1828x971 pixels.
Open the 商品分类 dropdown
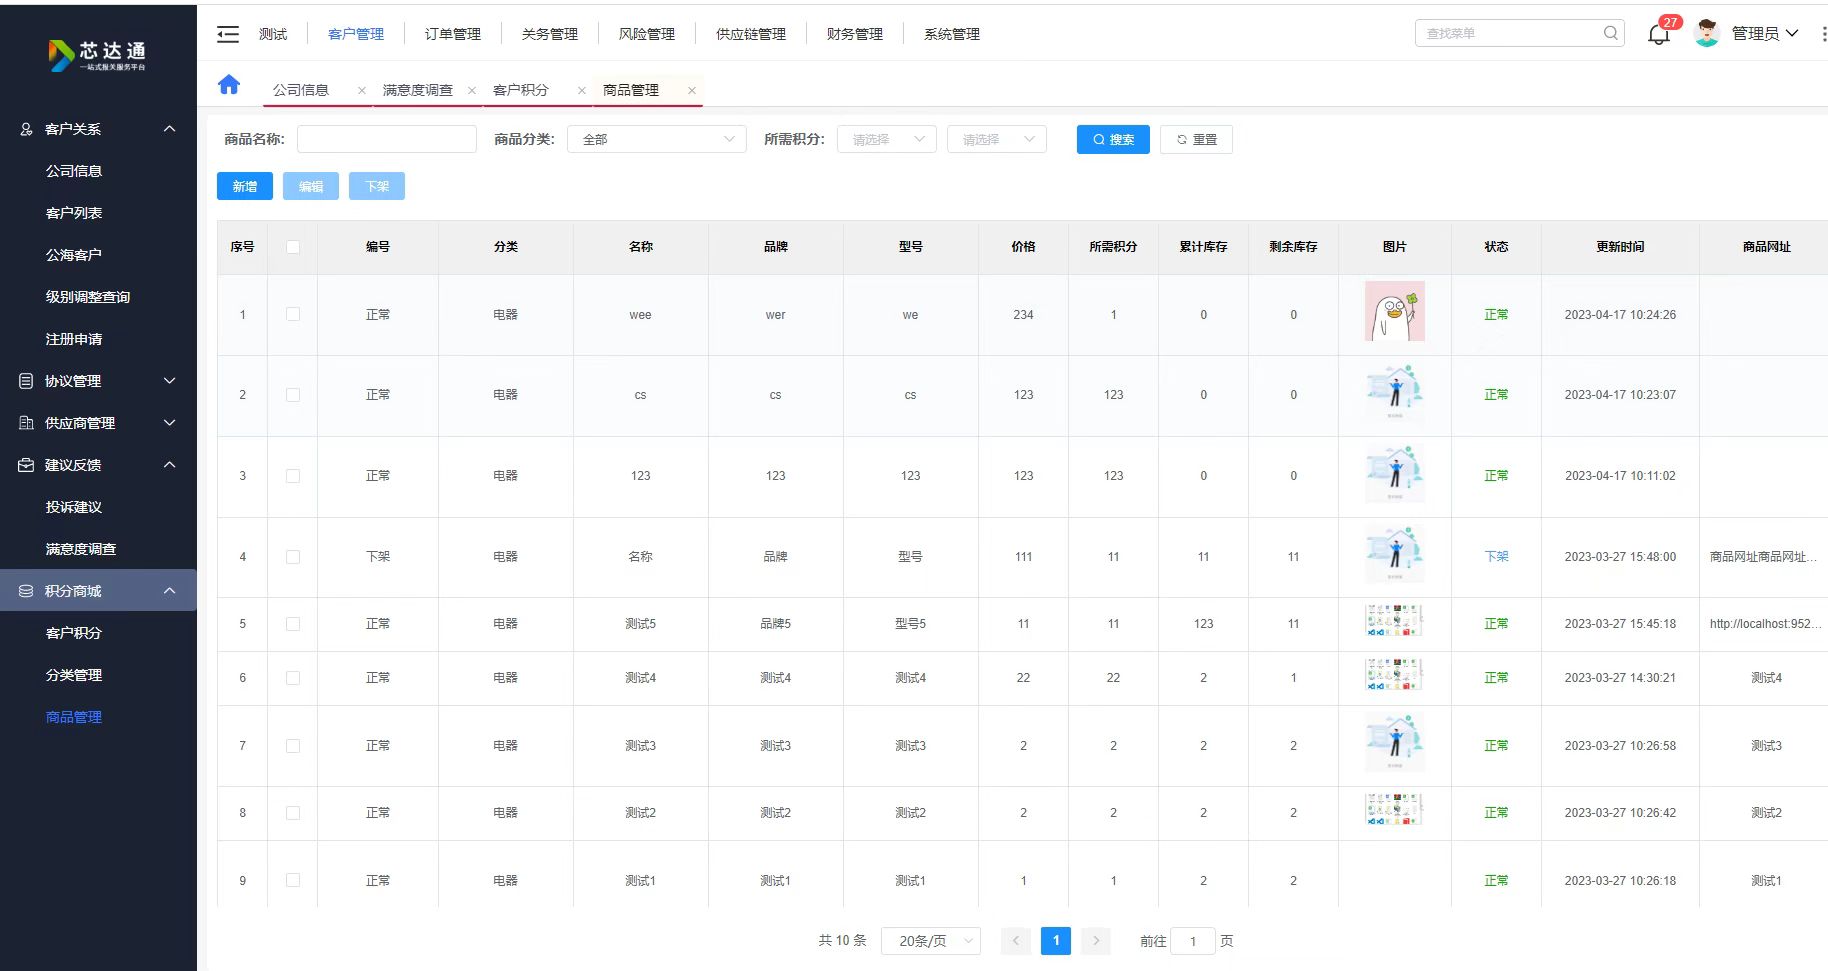657,139
